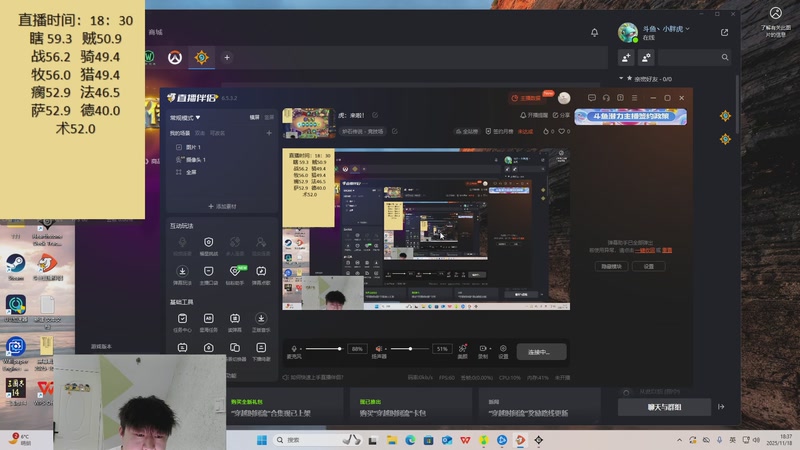Click 开播提醒 bell icon

tap(523, 115)
